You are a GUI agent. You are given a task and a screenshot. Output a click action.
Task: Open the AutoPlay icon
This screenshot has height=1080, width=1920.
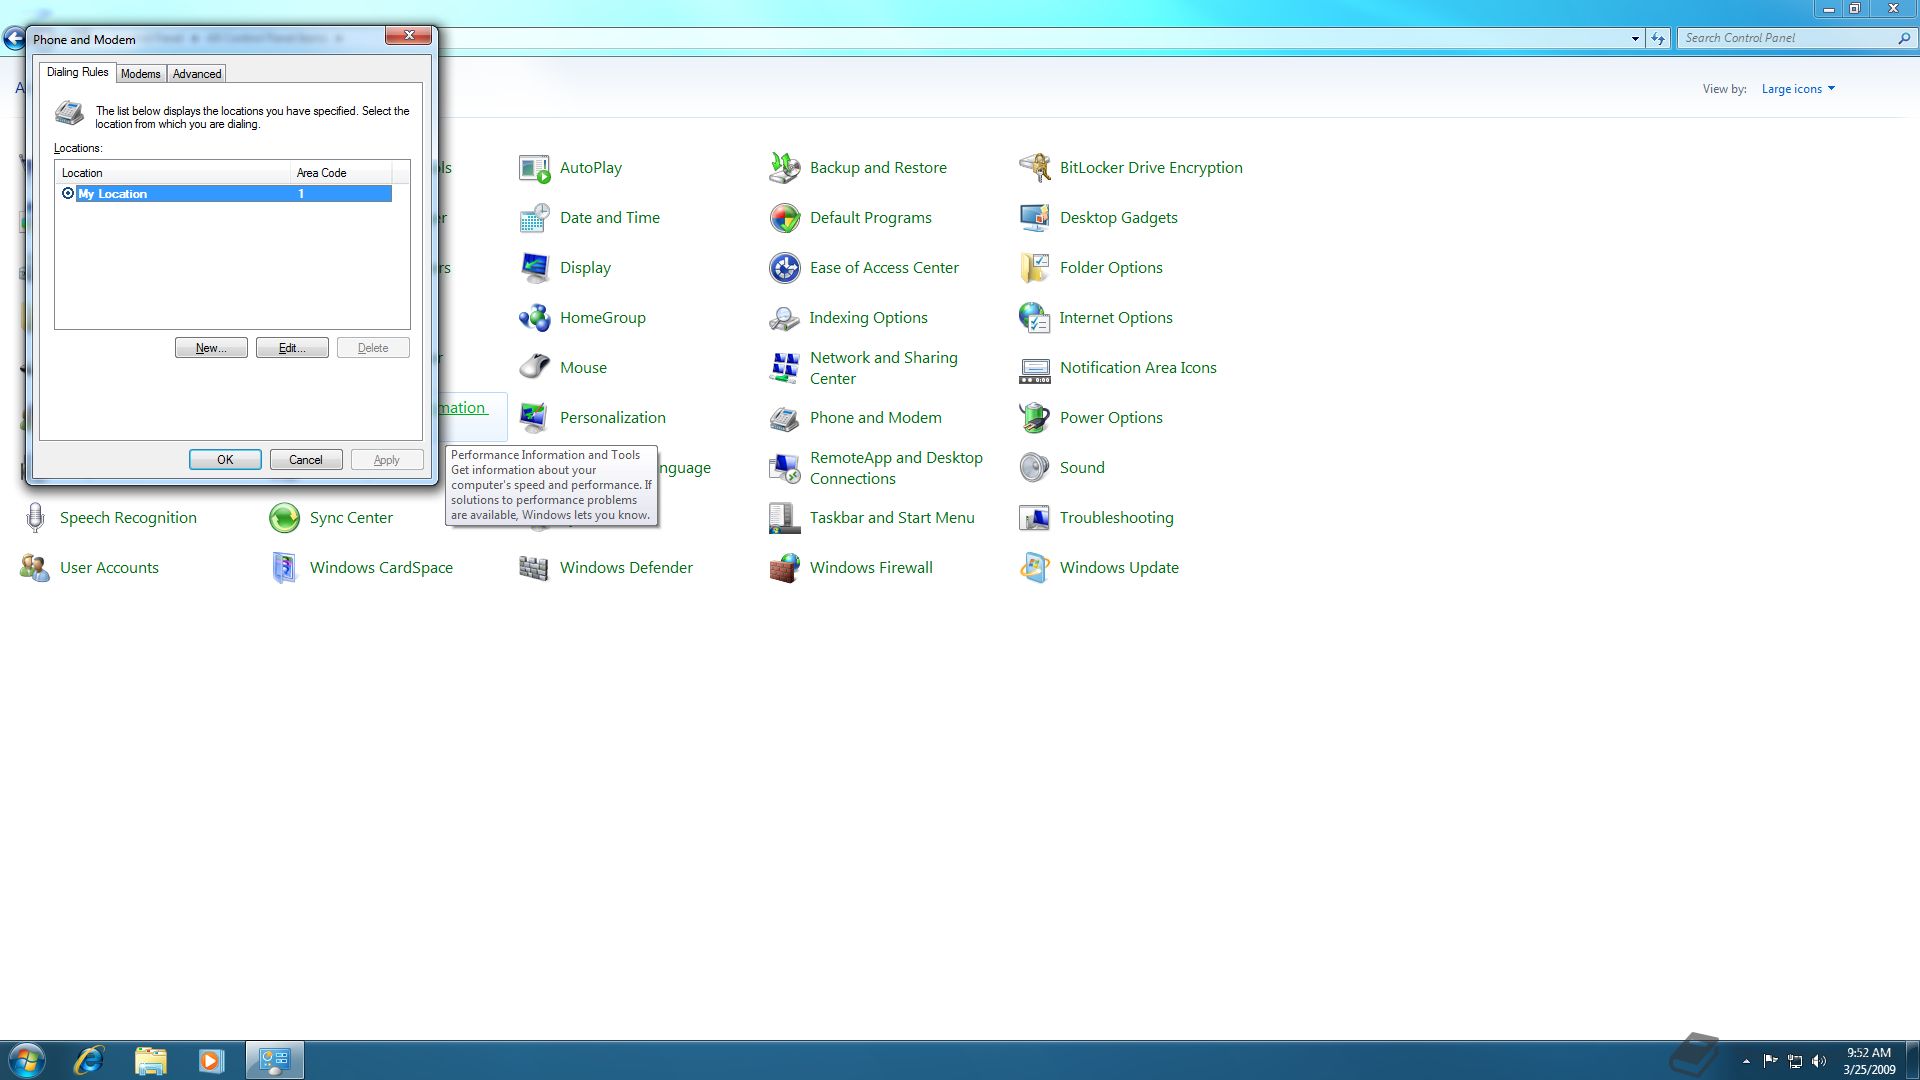tap(534, 168)
